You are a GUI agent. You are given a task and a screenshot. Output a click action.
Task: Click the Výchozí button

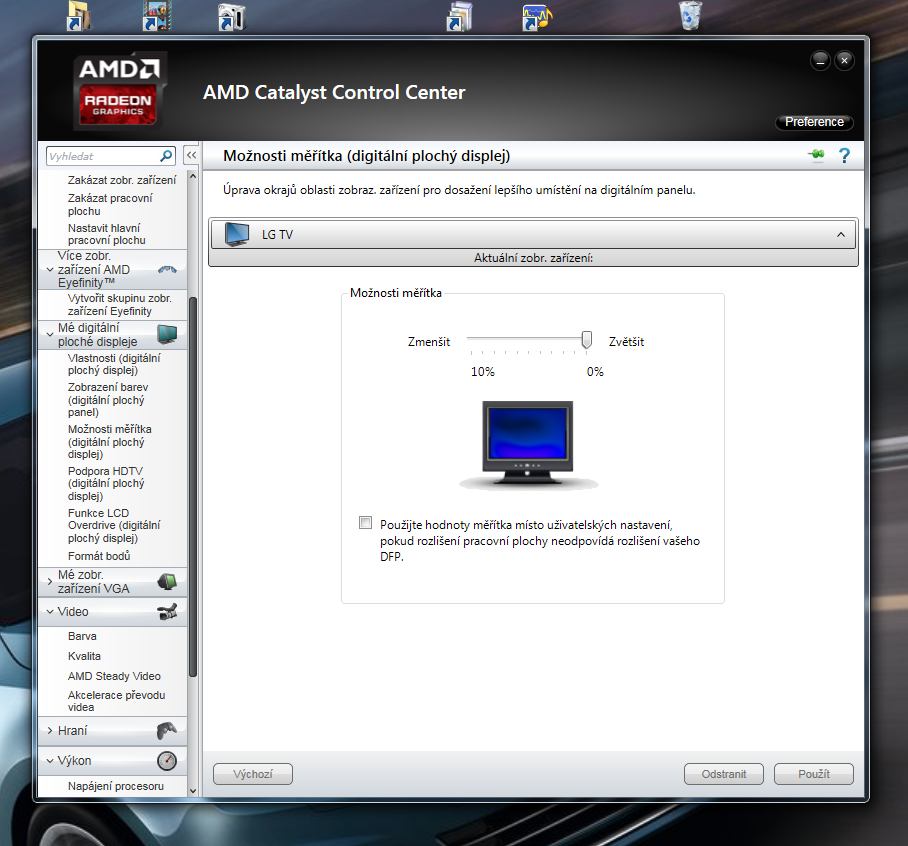252,774
